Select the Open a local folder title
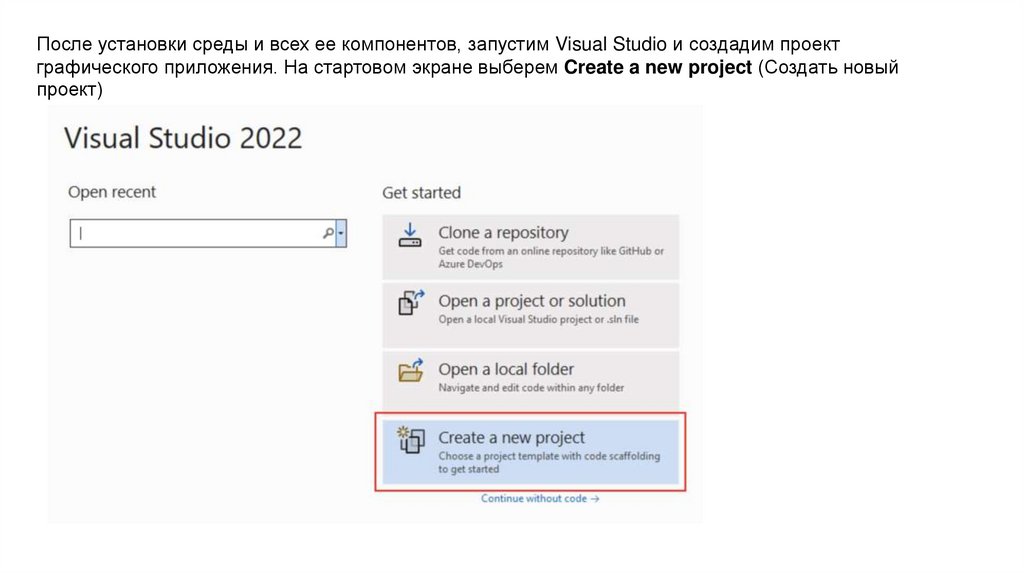 tap(506, 369)
